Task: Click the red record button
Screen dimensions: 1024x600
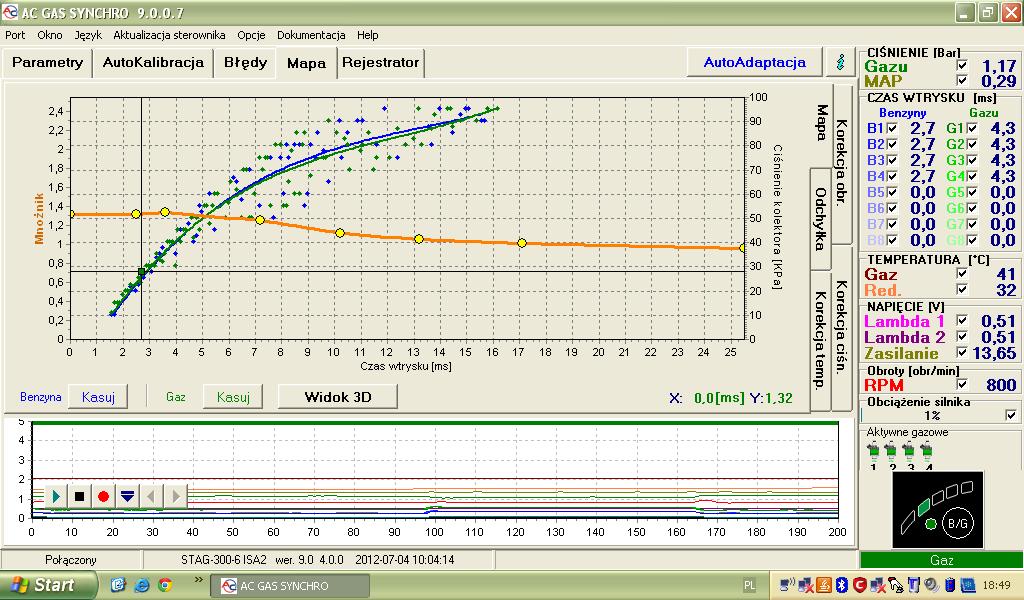Action: point(103,496)
